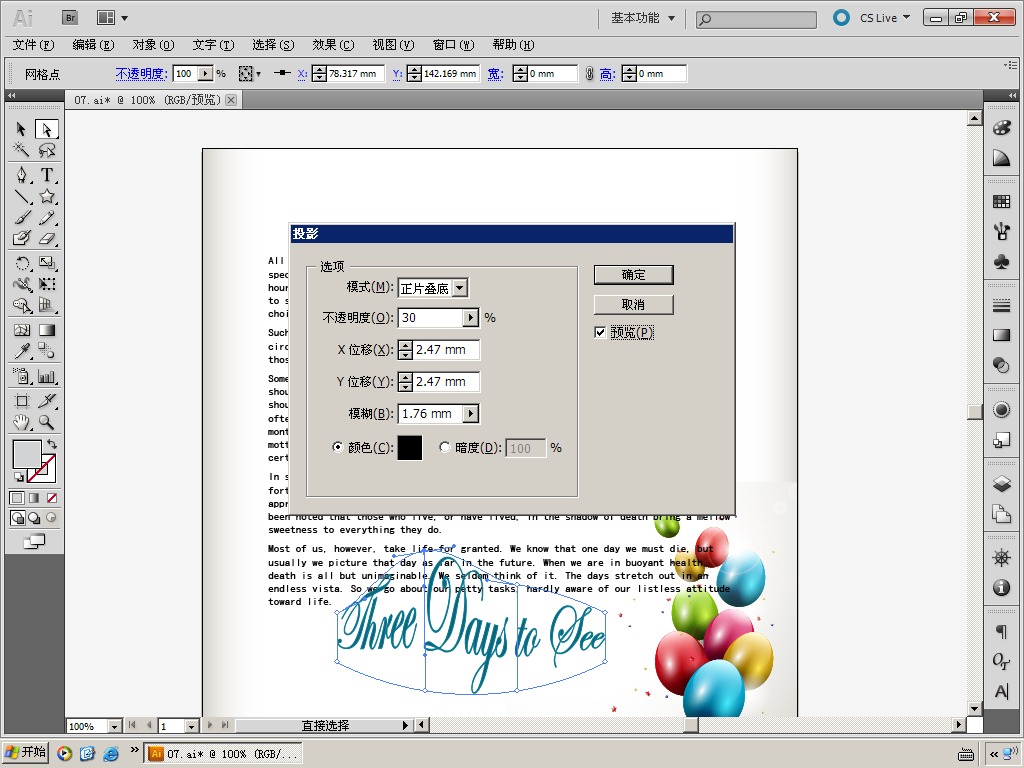Set fill to None in toolbox
This screenshot has width=1024, height=768.
(x=52, y=498)
